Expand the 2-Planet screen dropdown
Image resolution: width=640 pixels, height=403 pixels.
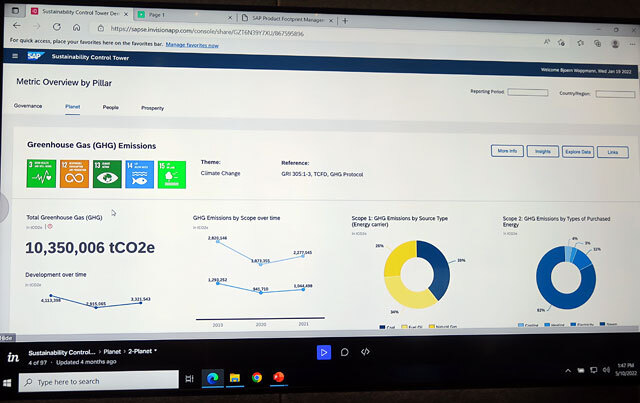point(142,351)
